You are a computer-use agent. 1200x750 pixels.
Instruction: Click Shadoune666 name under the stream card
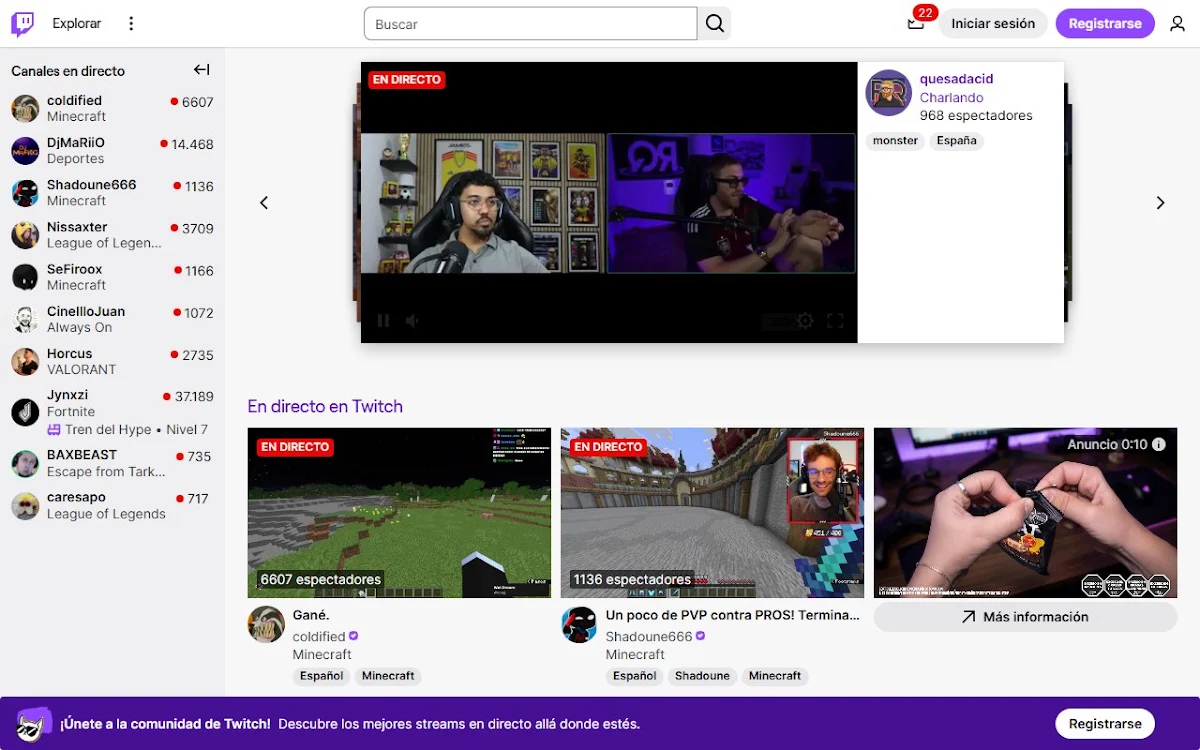649,636
